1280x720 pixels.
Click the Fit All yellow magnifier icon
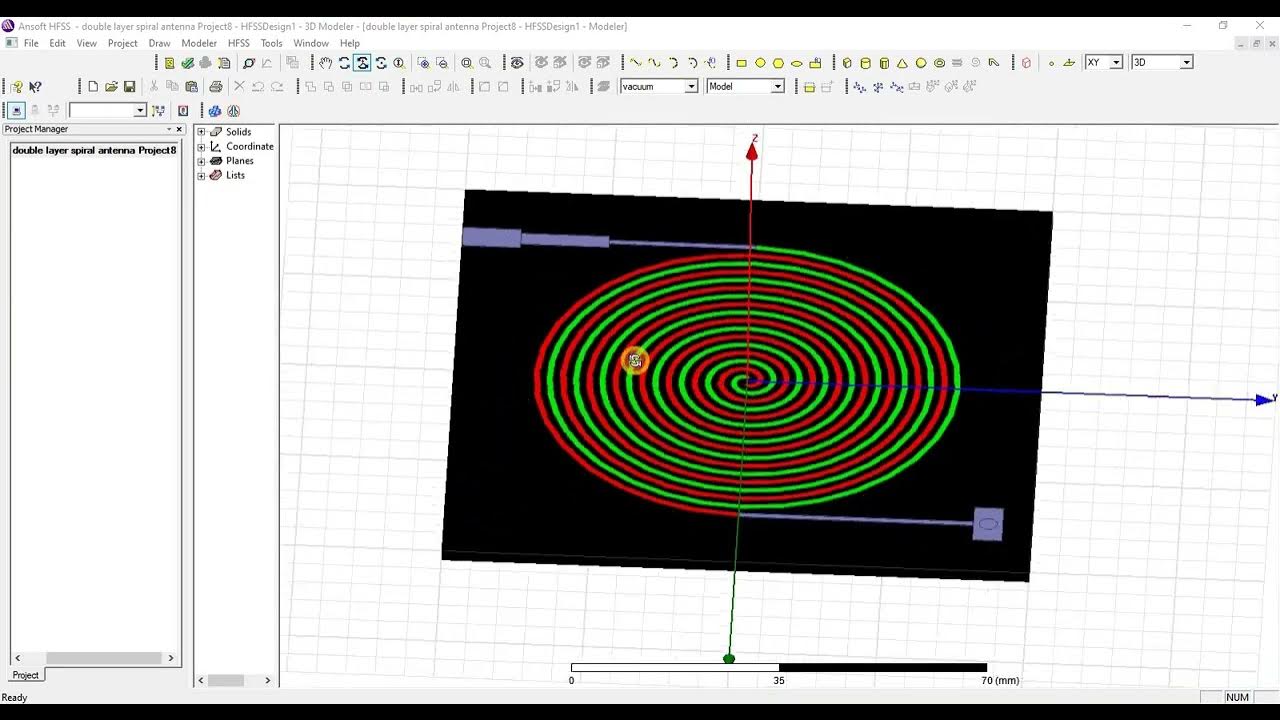(x=467, y=63)
